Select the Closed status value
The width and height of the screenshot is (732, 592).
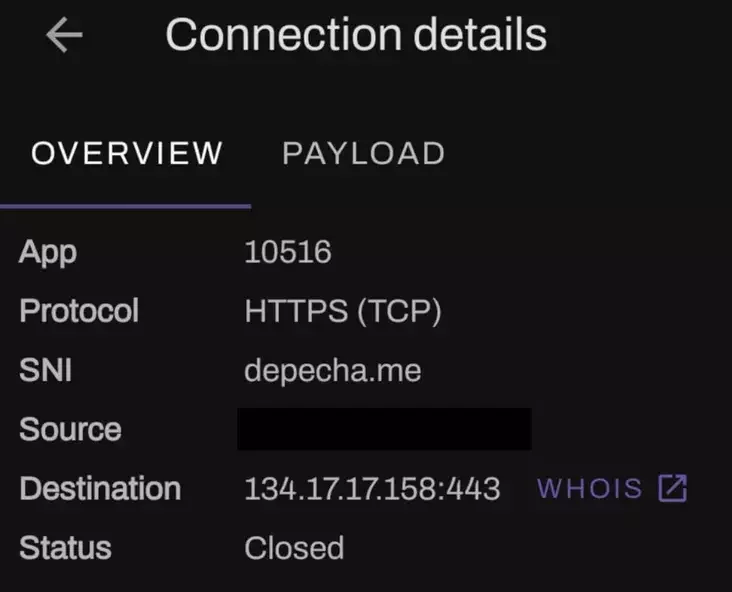pos(294,548)
